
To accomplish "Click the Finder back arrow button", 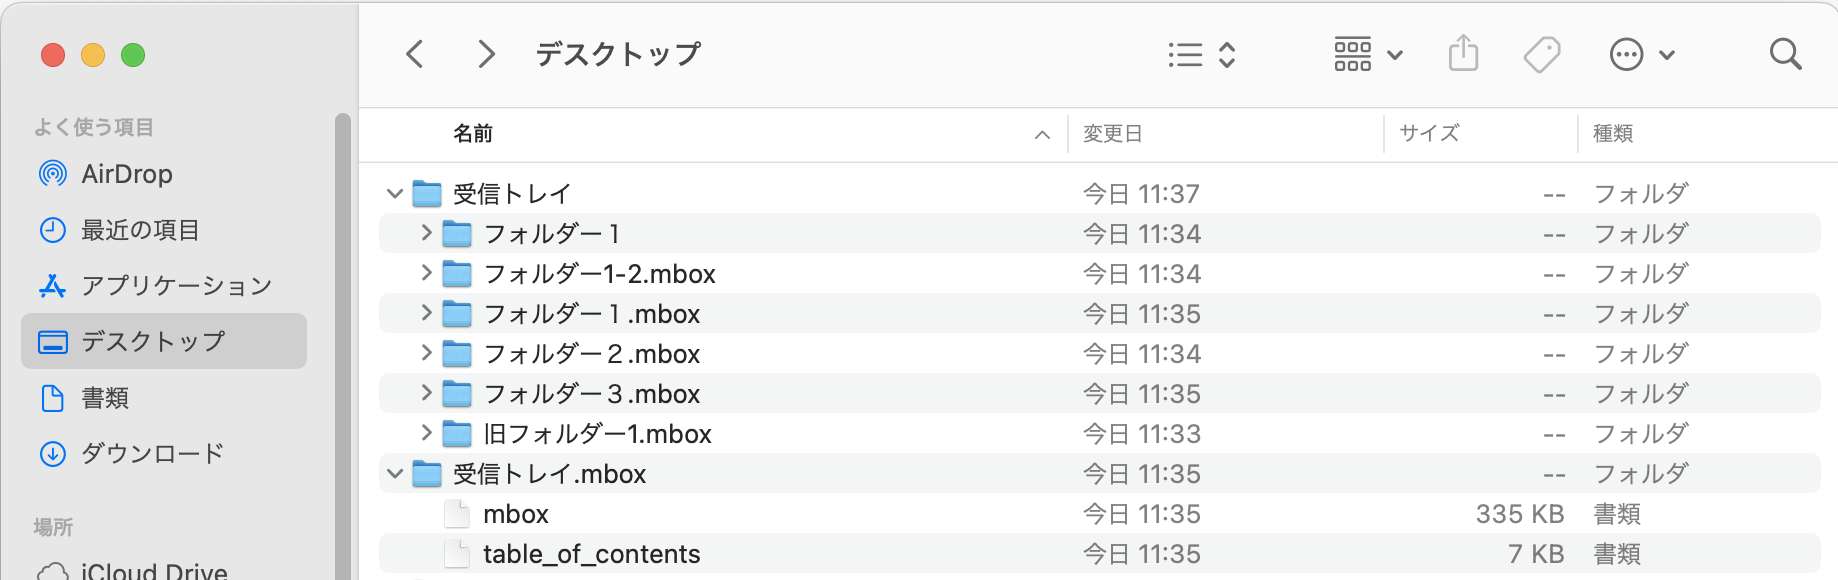I will [x=415, y=54].
